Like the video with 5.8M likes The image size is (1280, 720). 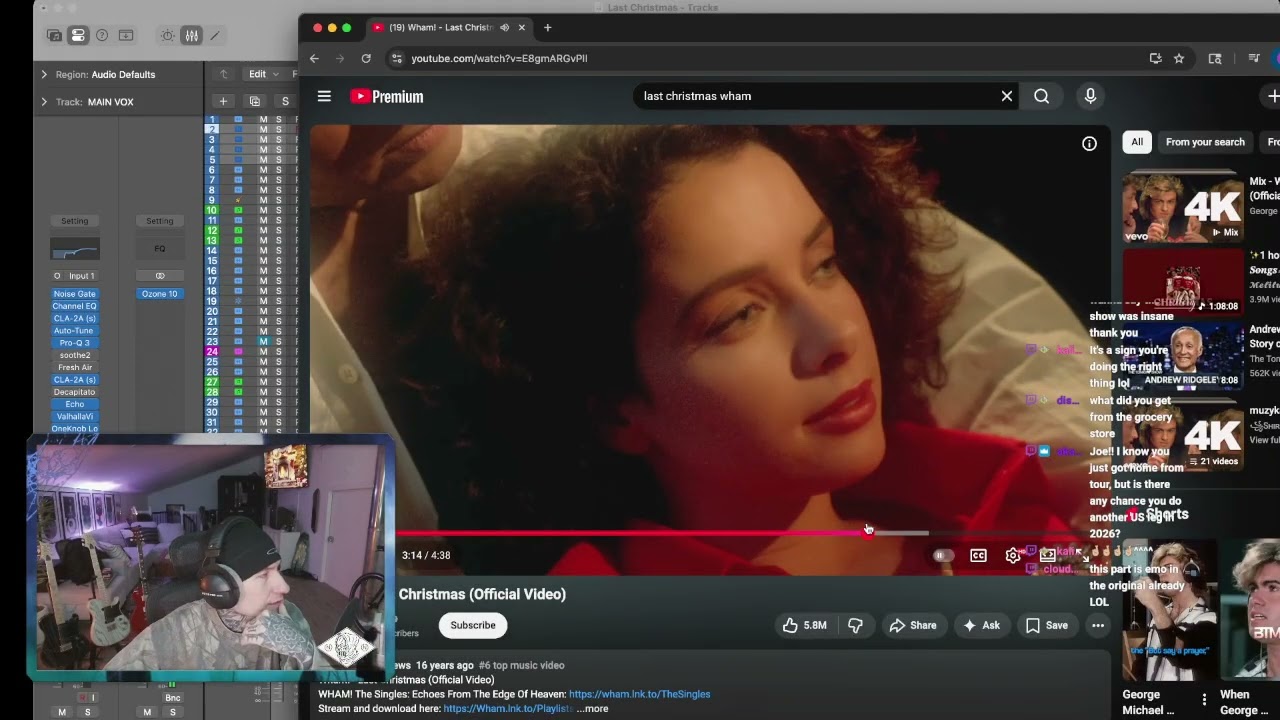(804, 625)
